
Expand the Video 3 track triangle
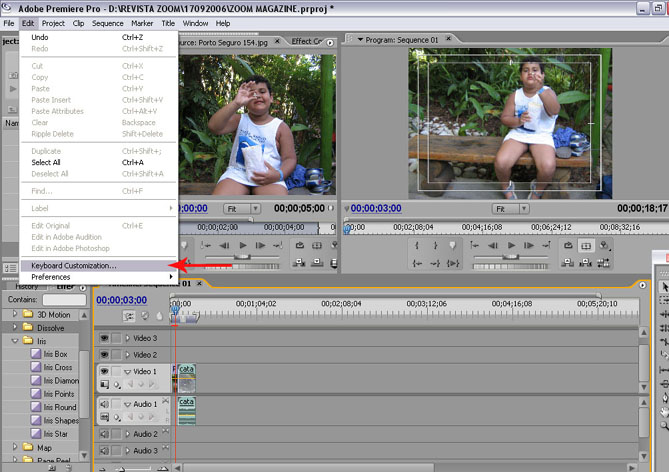coord(127,338)
